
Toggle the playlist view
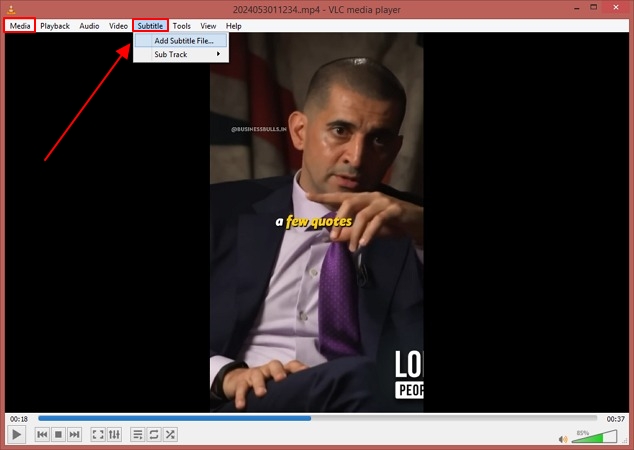pos(137,435)
